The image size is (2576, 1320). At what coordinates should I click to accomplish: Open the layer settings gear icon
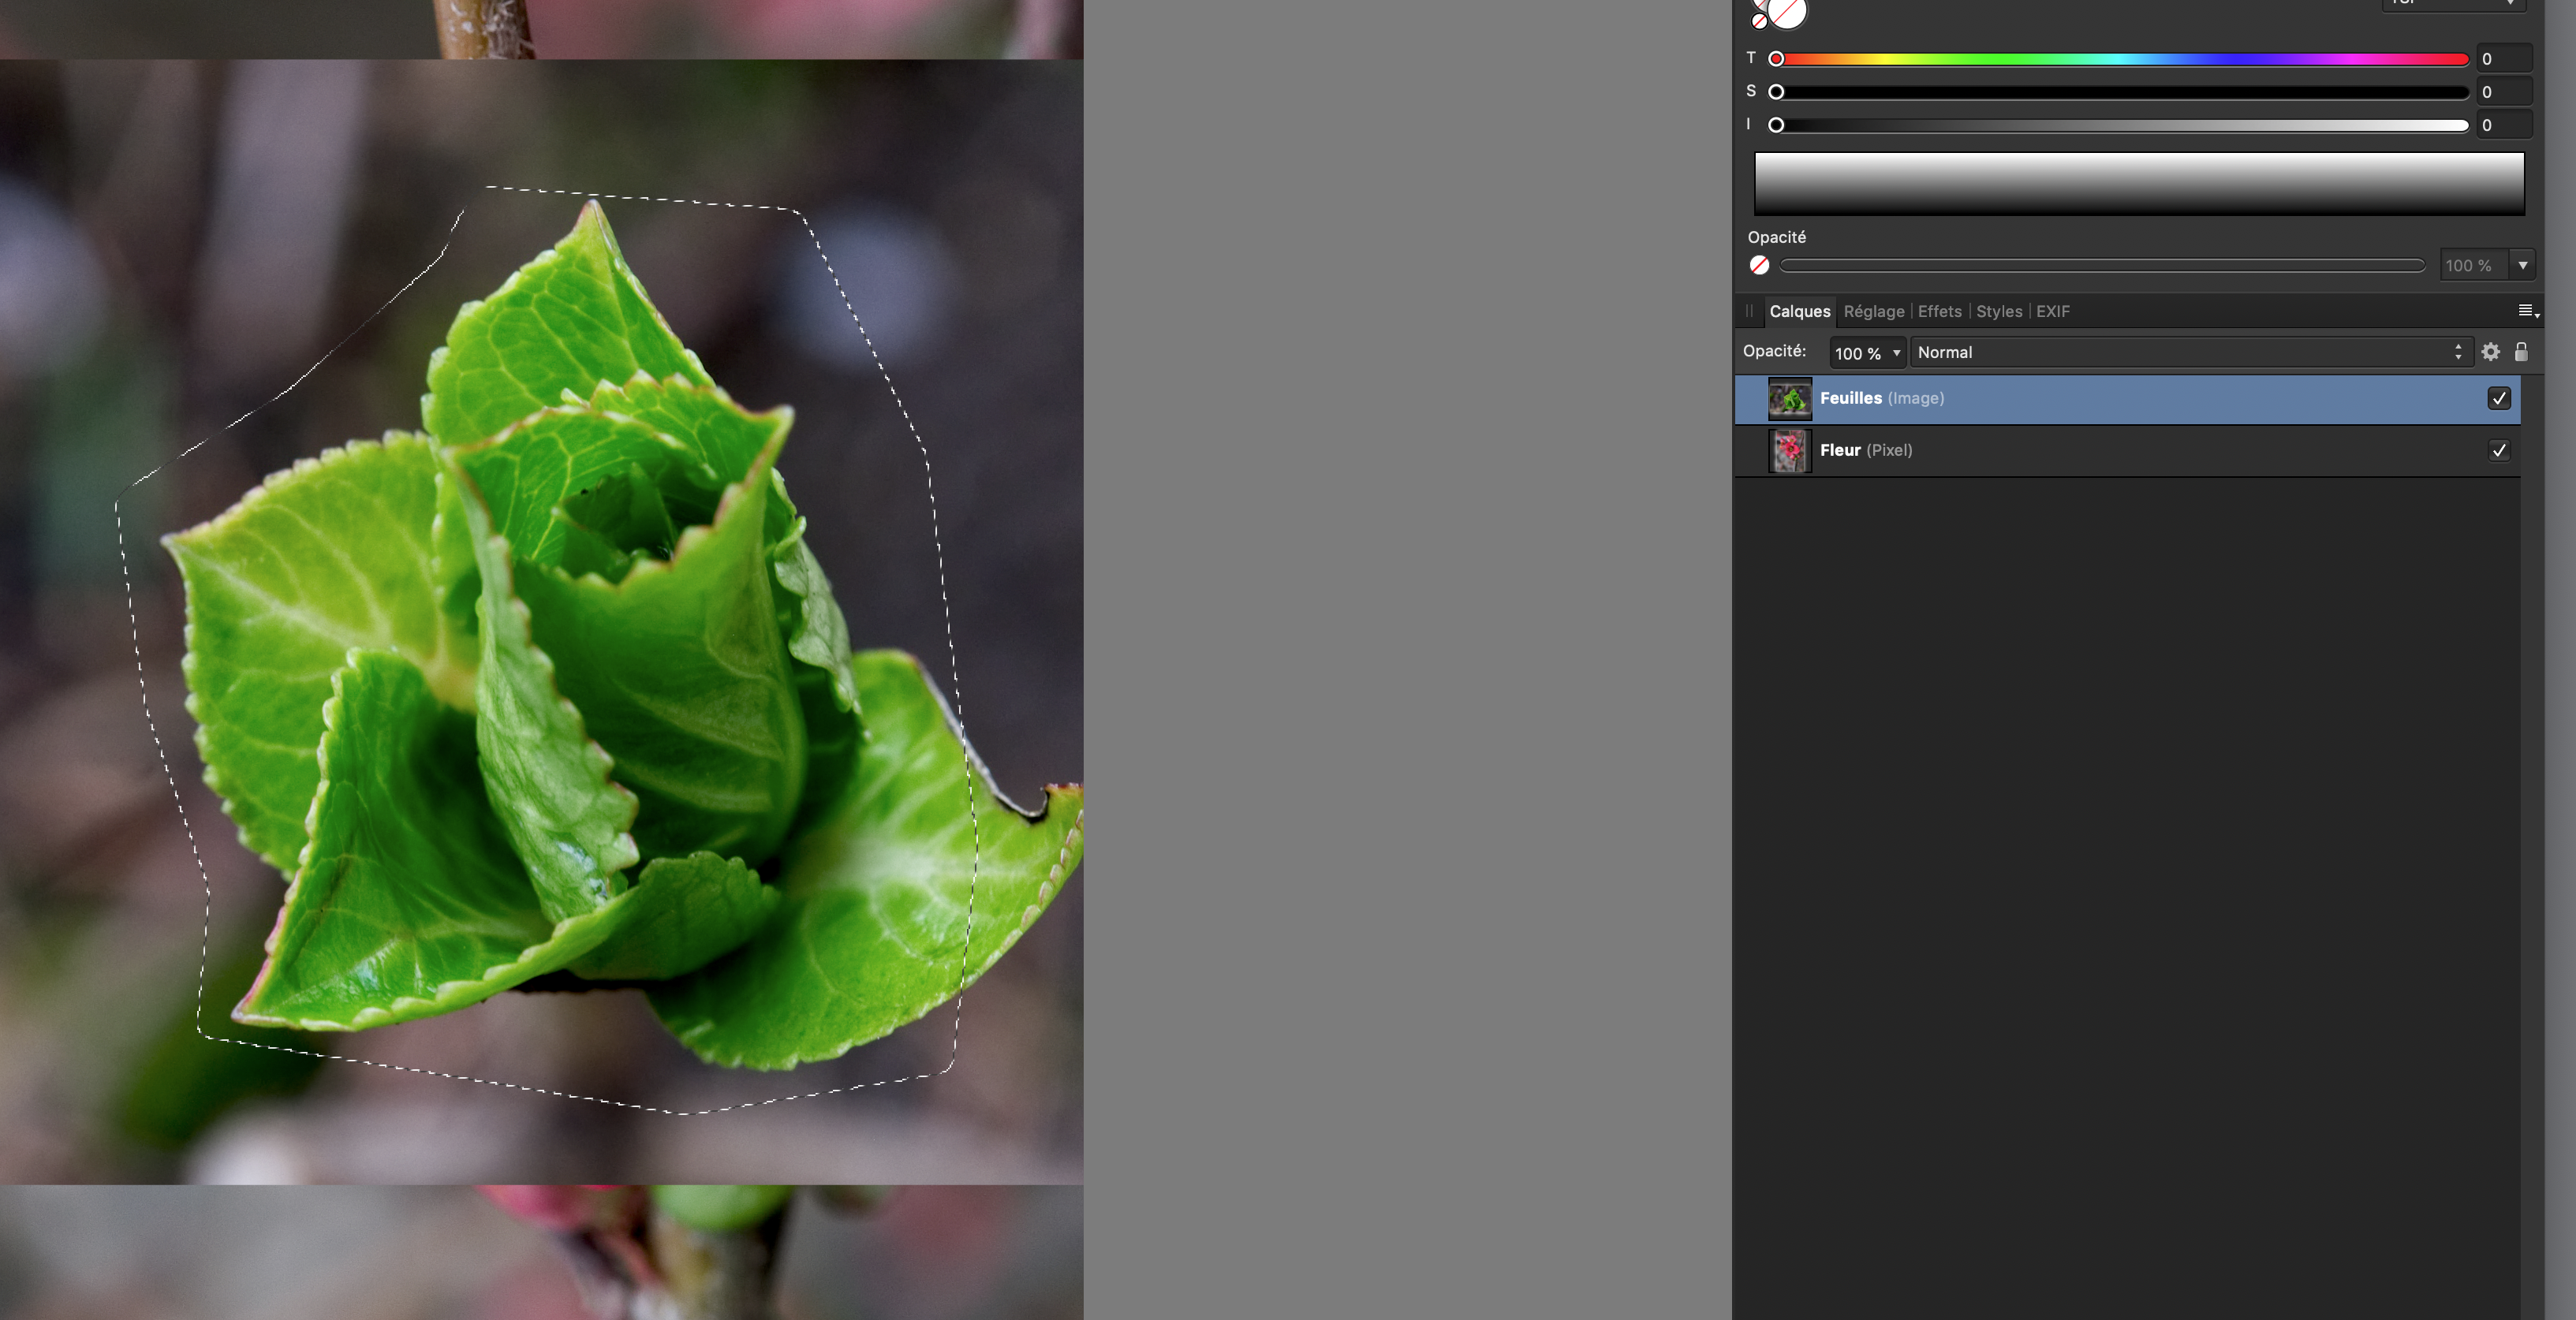(2490, 352)
